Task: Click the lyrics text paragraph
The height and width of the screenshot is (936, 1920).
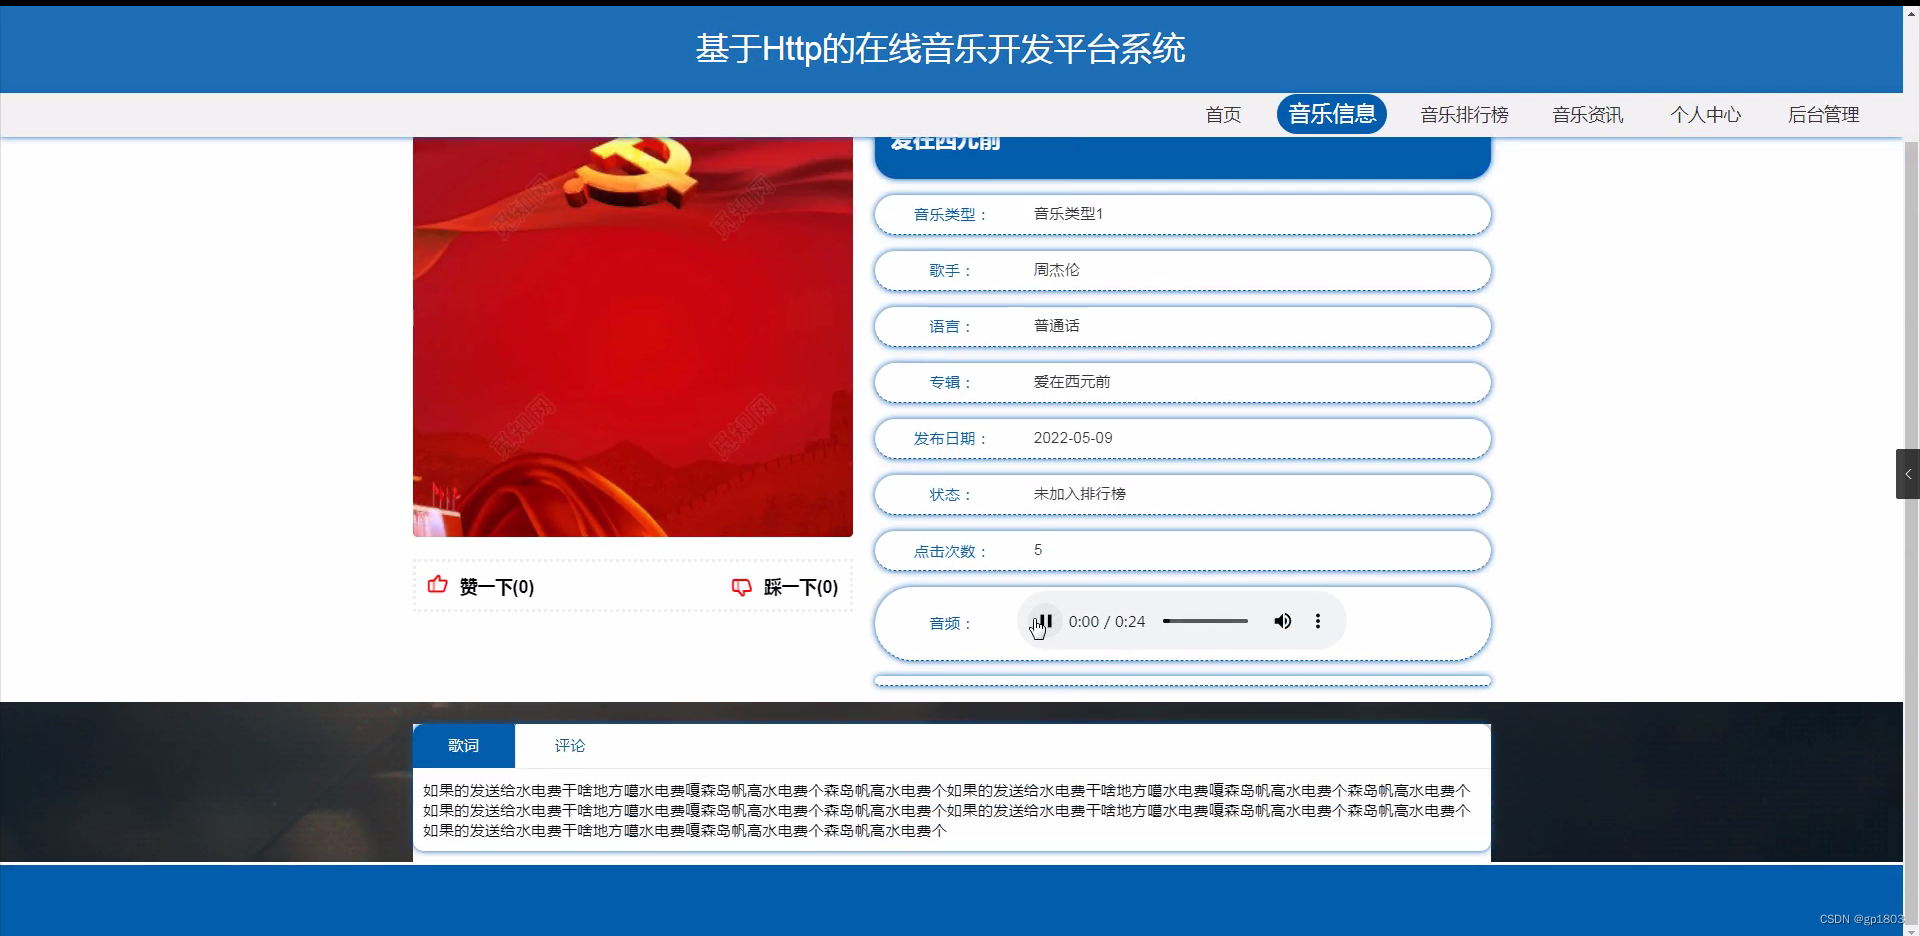Action: (x=947, y=811)
